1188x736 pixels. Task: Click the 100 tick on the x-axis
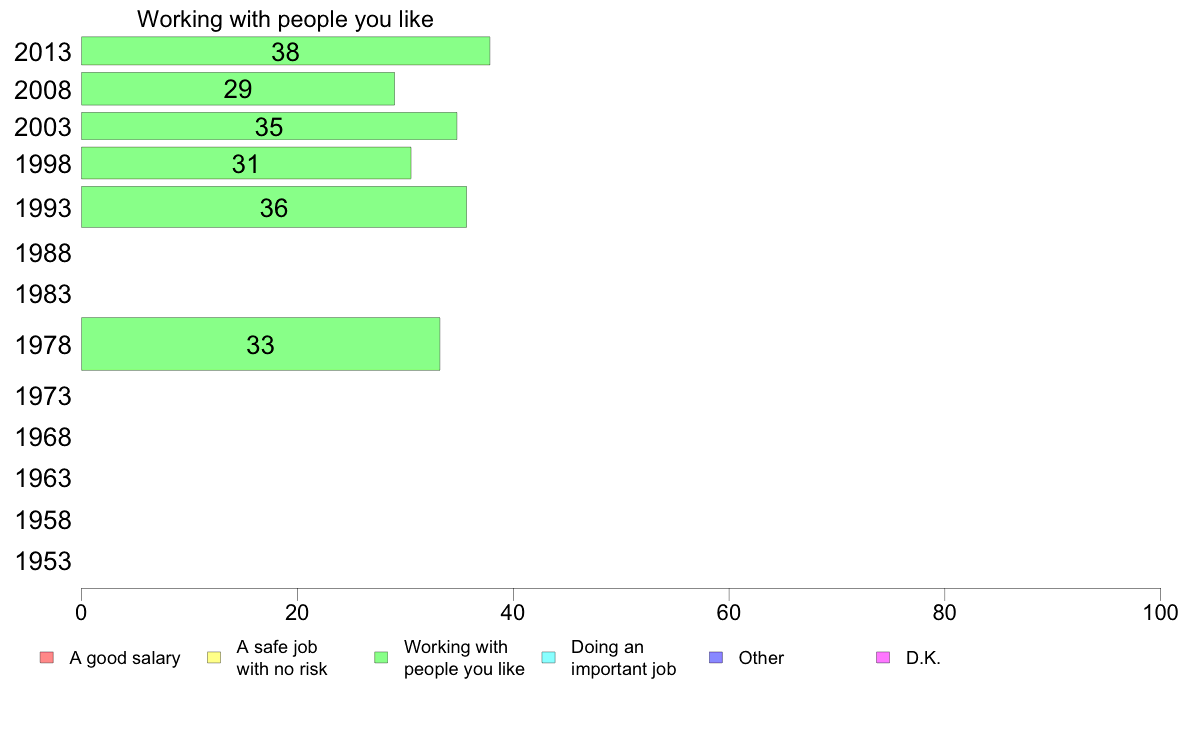click(1160, 612)
